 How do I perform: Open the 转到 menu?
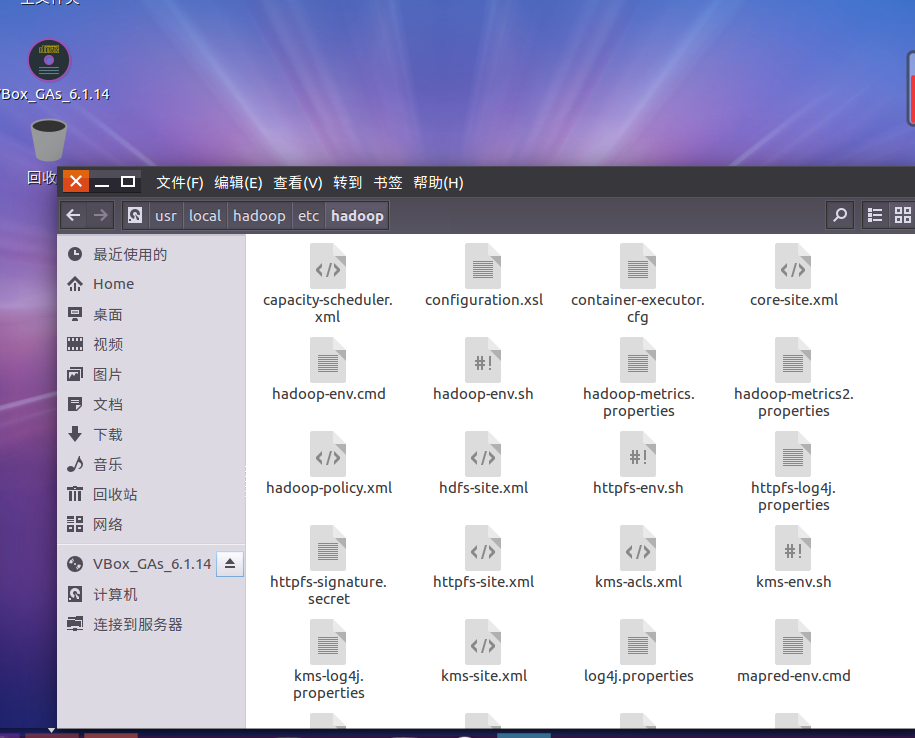tap(348, 183)
